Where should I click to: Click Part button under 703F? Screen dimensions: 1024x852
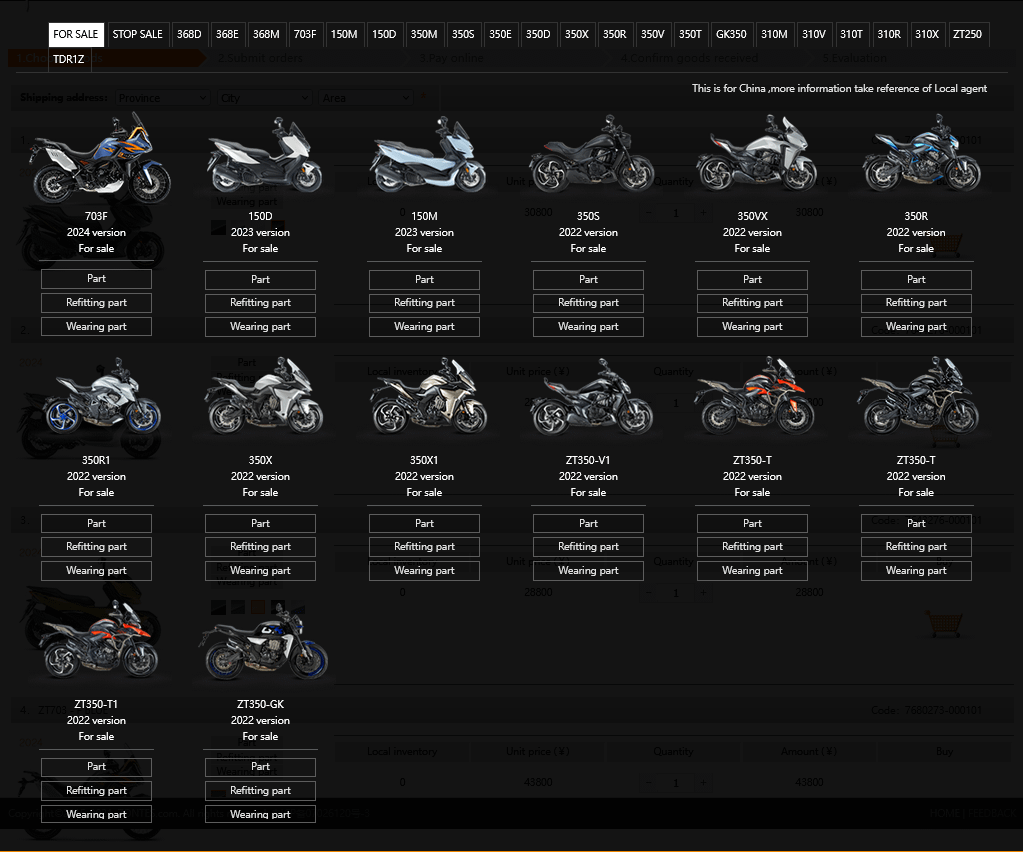97,279
